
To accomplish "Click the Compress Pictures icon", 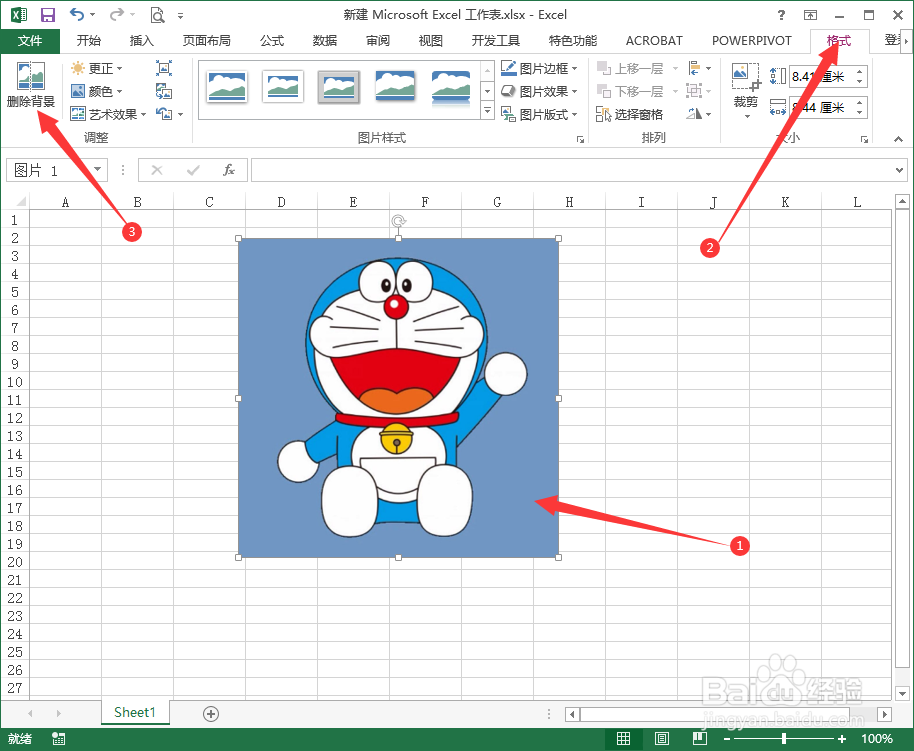I will [164, 68].
